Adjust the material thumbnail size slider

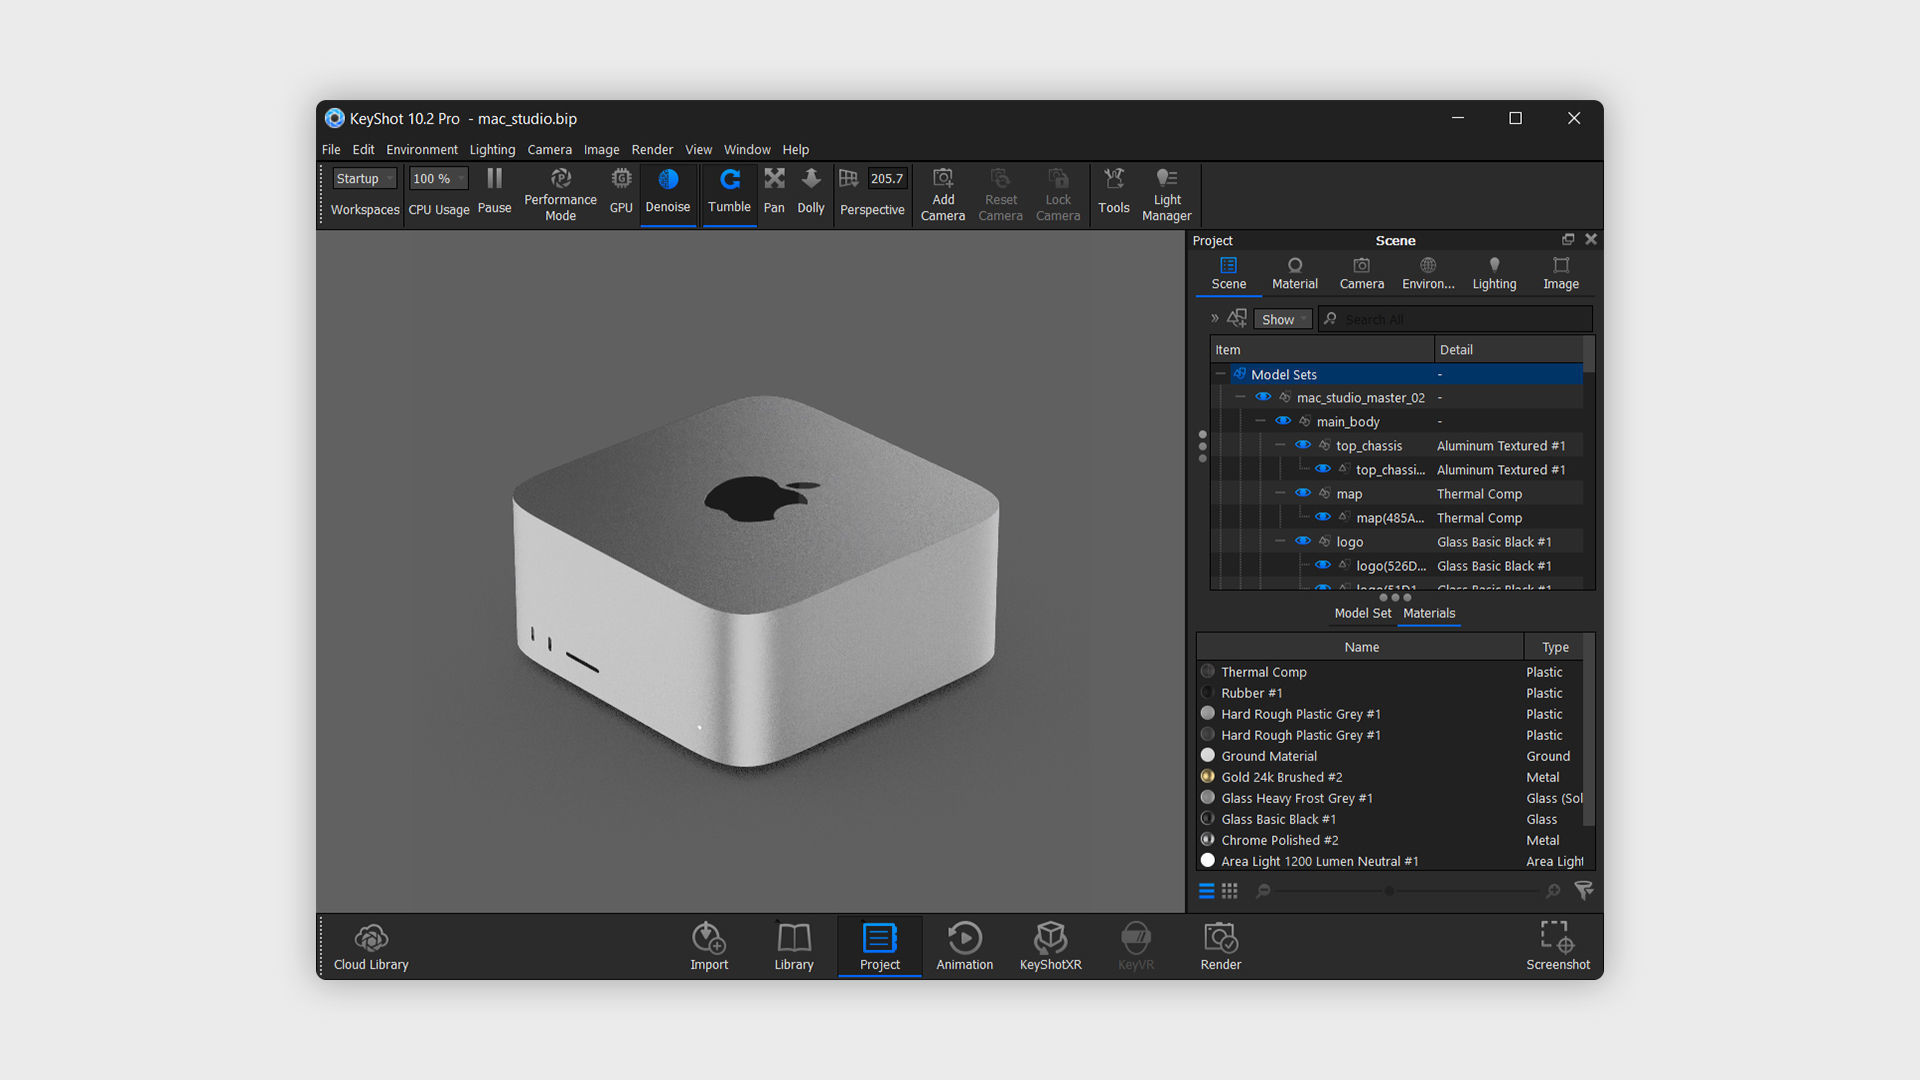1389,891
